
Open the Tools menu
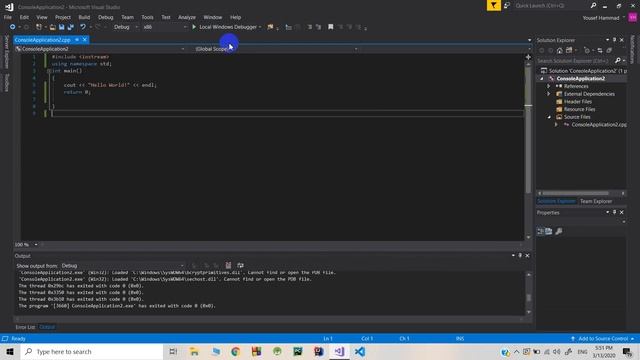147,17
